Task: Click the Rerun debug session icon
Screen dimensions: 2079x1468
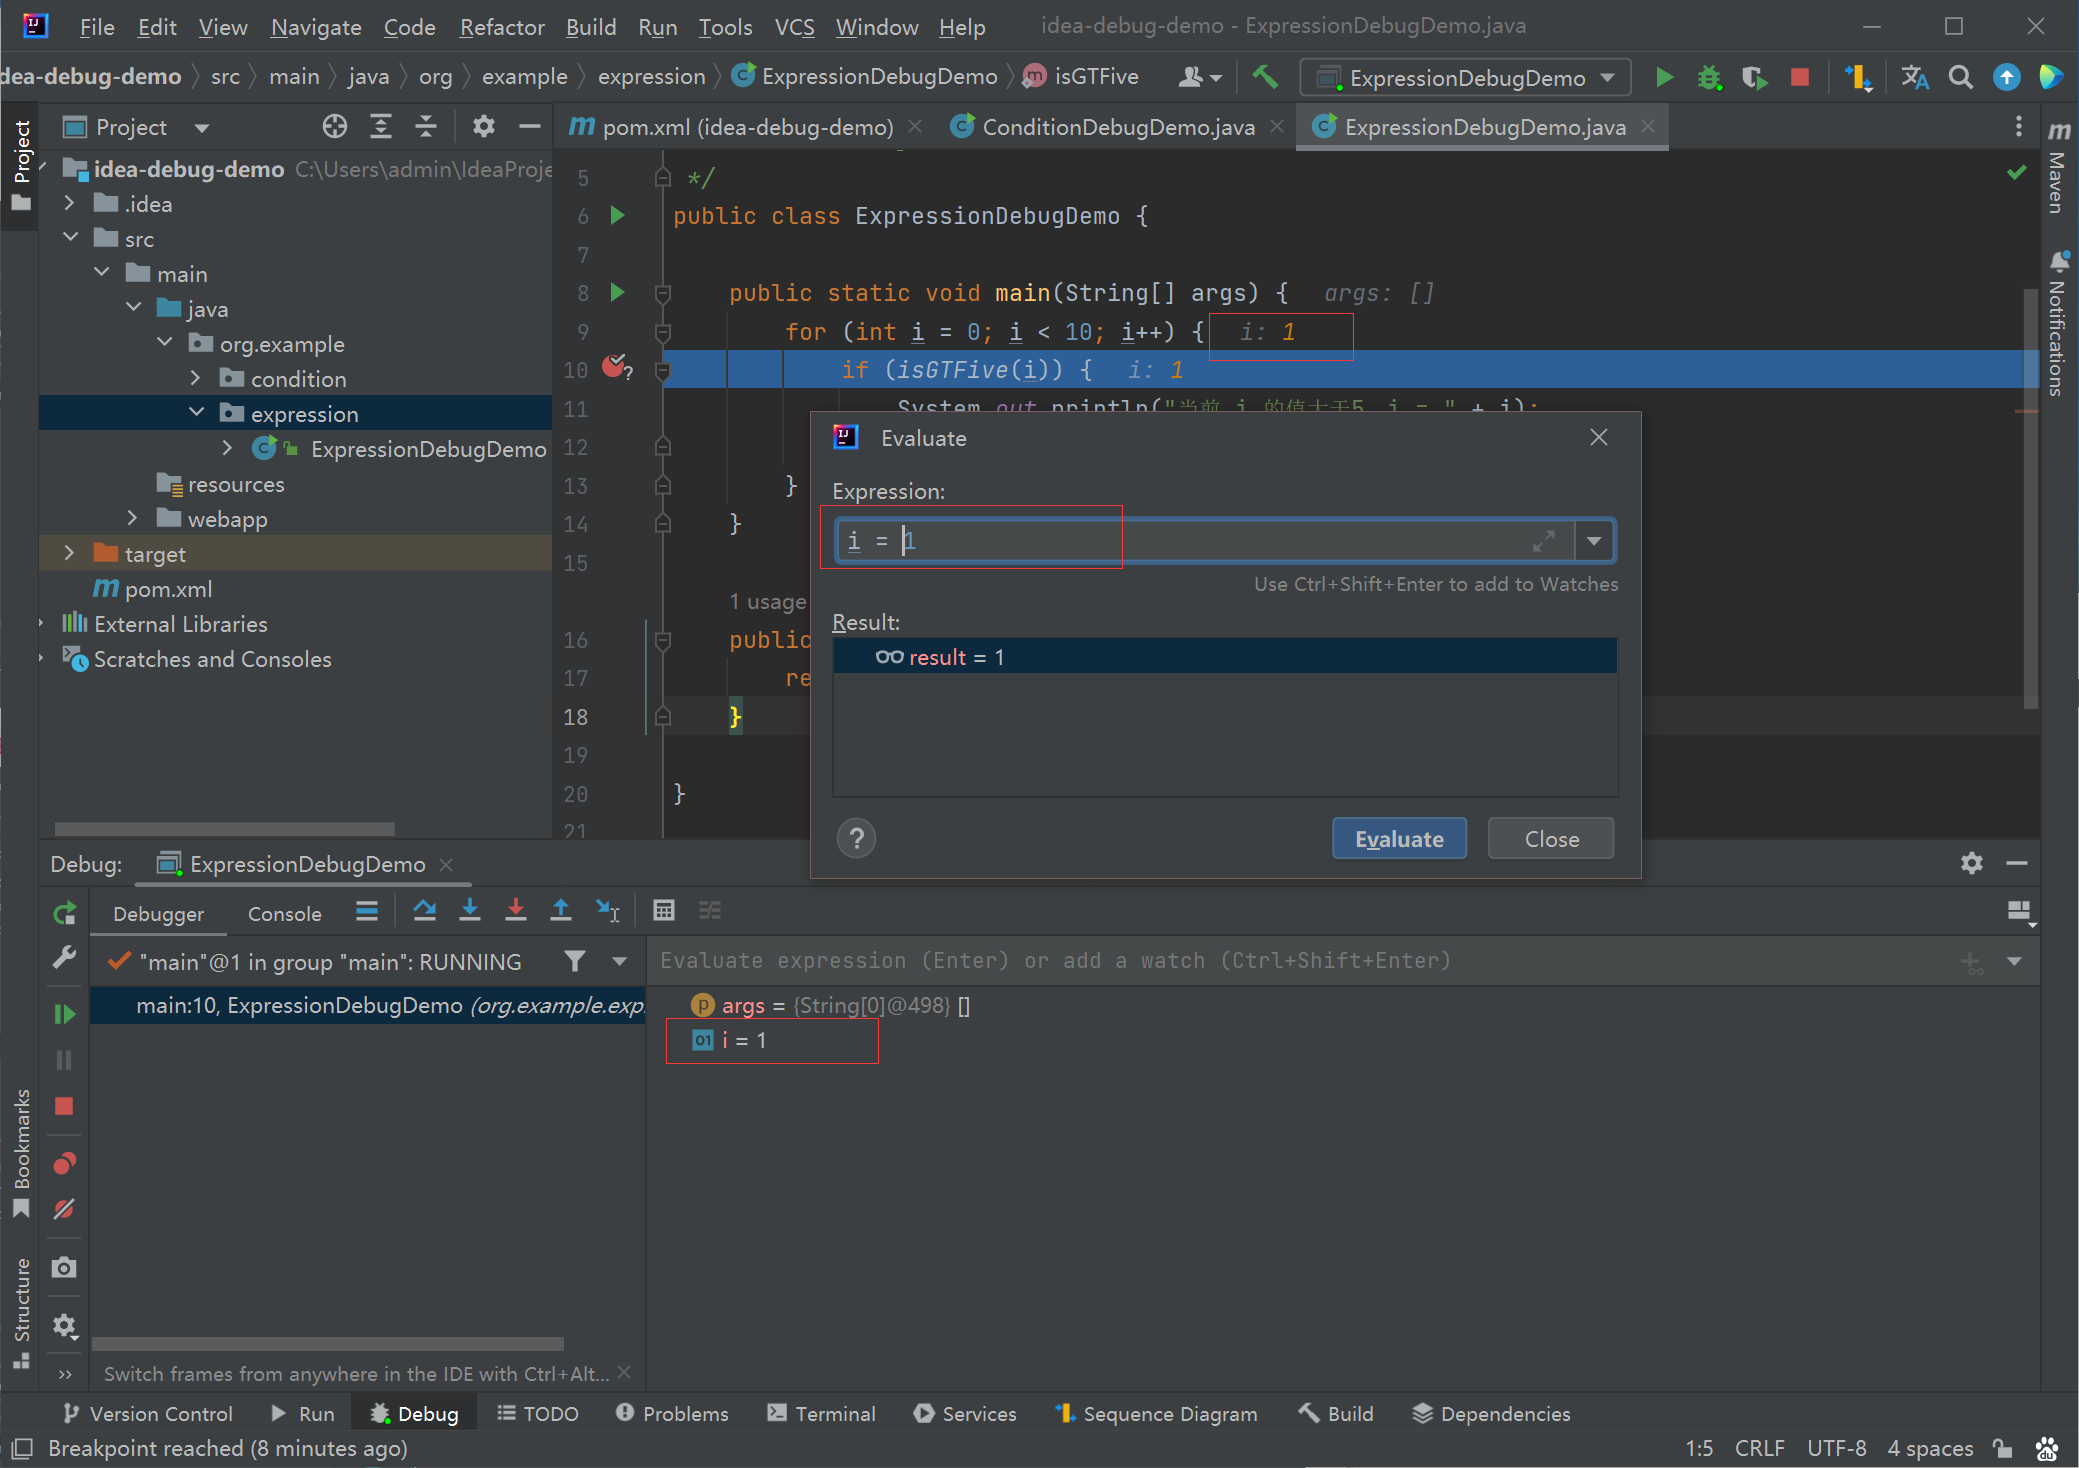Action: pyautogui.click(x=64, y=912)
